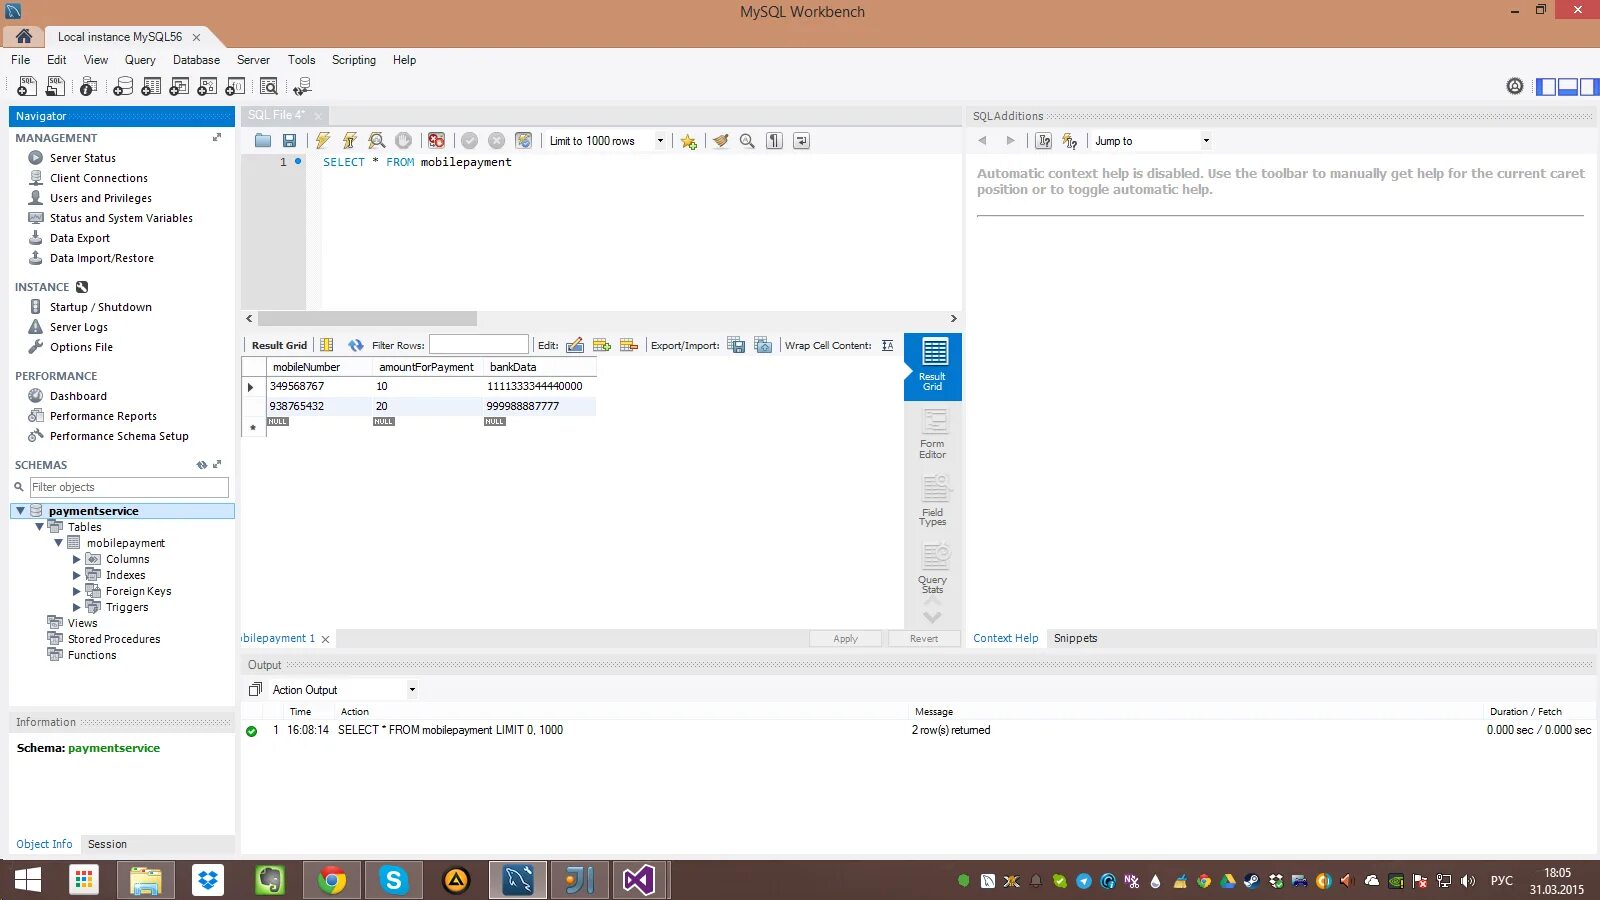
Task: Open the object inspector (info) toolbar icon
Action: coord(89,87)
